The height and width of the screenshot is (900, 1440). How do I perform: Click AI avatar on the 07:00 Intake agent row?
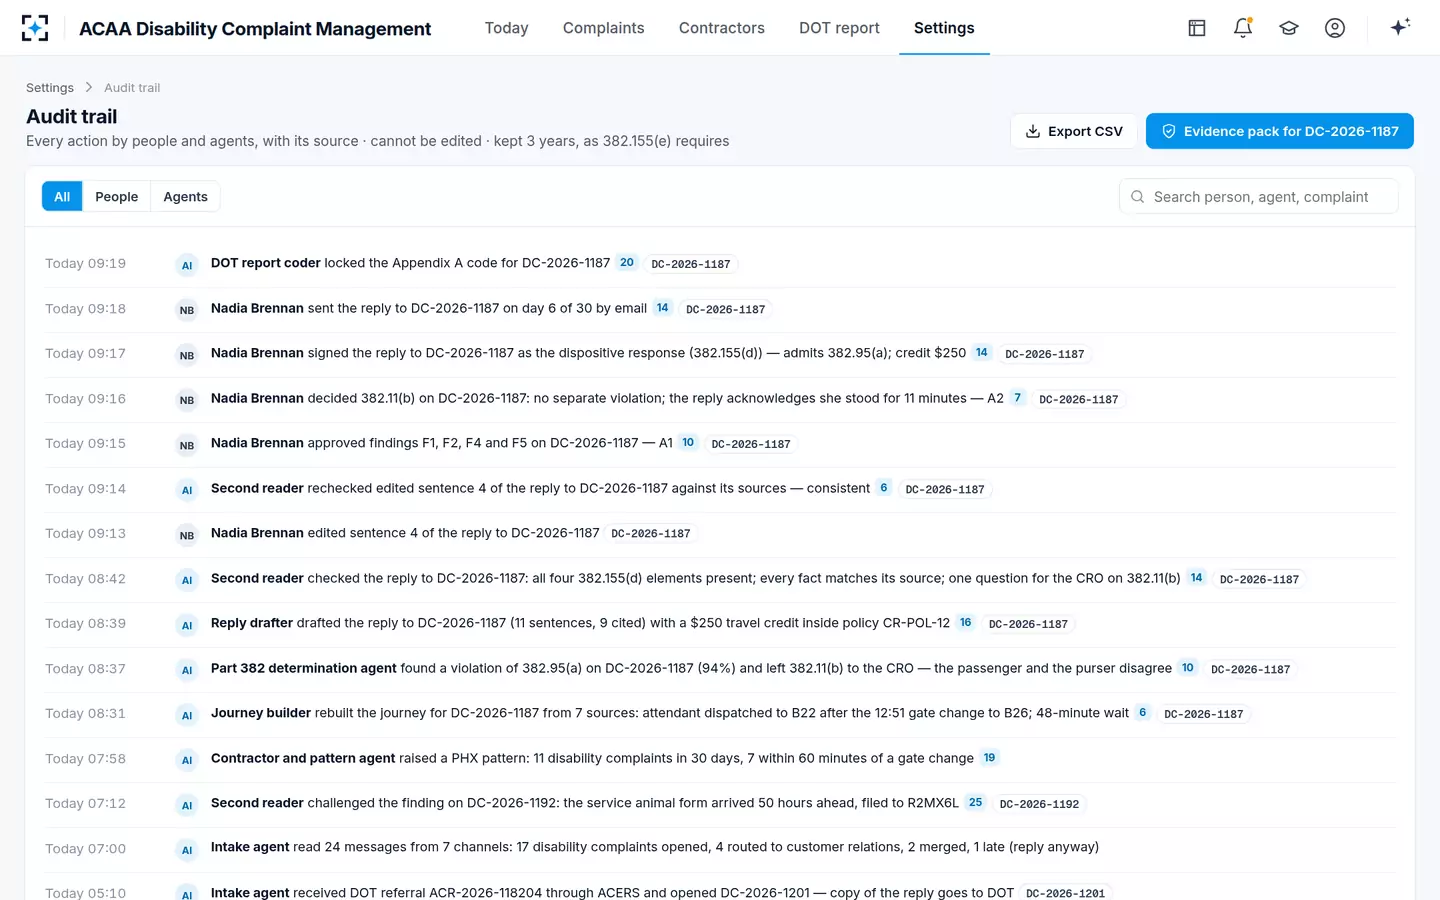[x=187, y=850]
